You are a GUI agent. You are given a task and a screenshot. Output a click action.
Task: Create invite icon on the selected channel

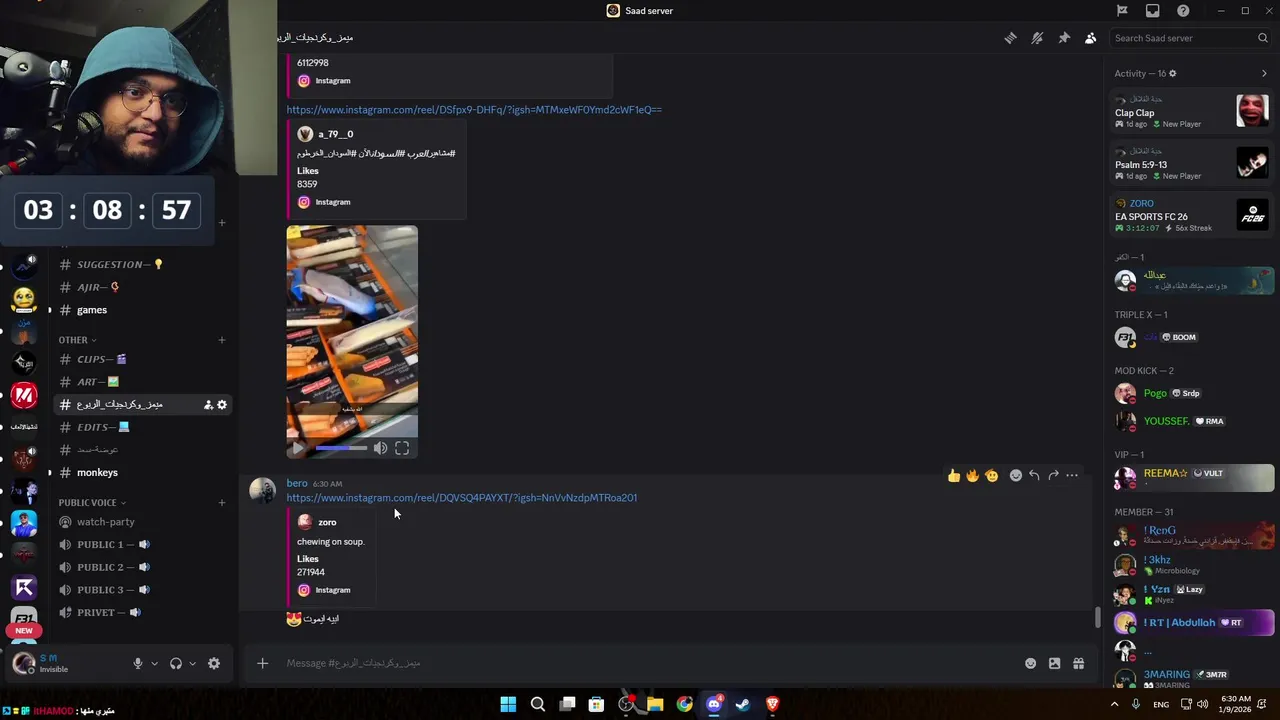(208, 405)
